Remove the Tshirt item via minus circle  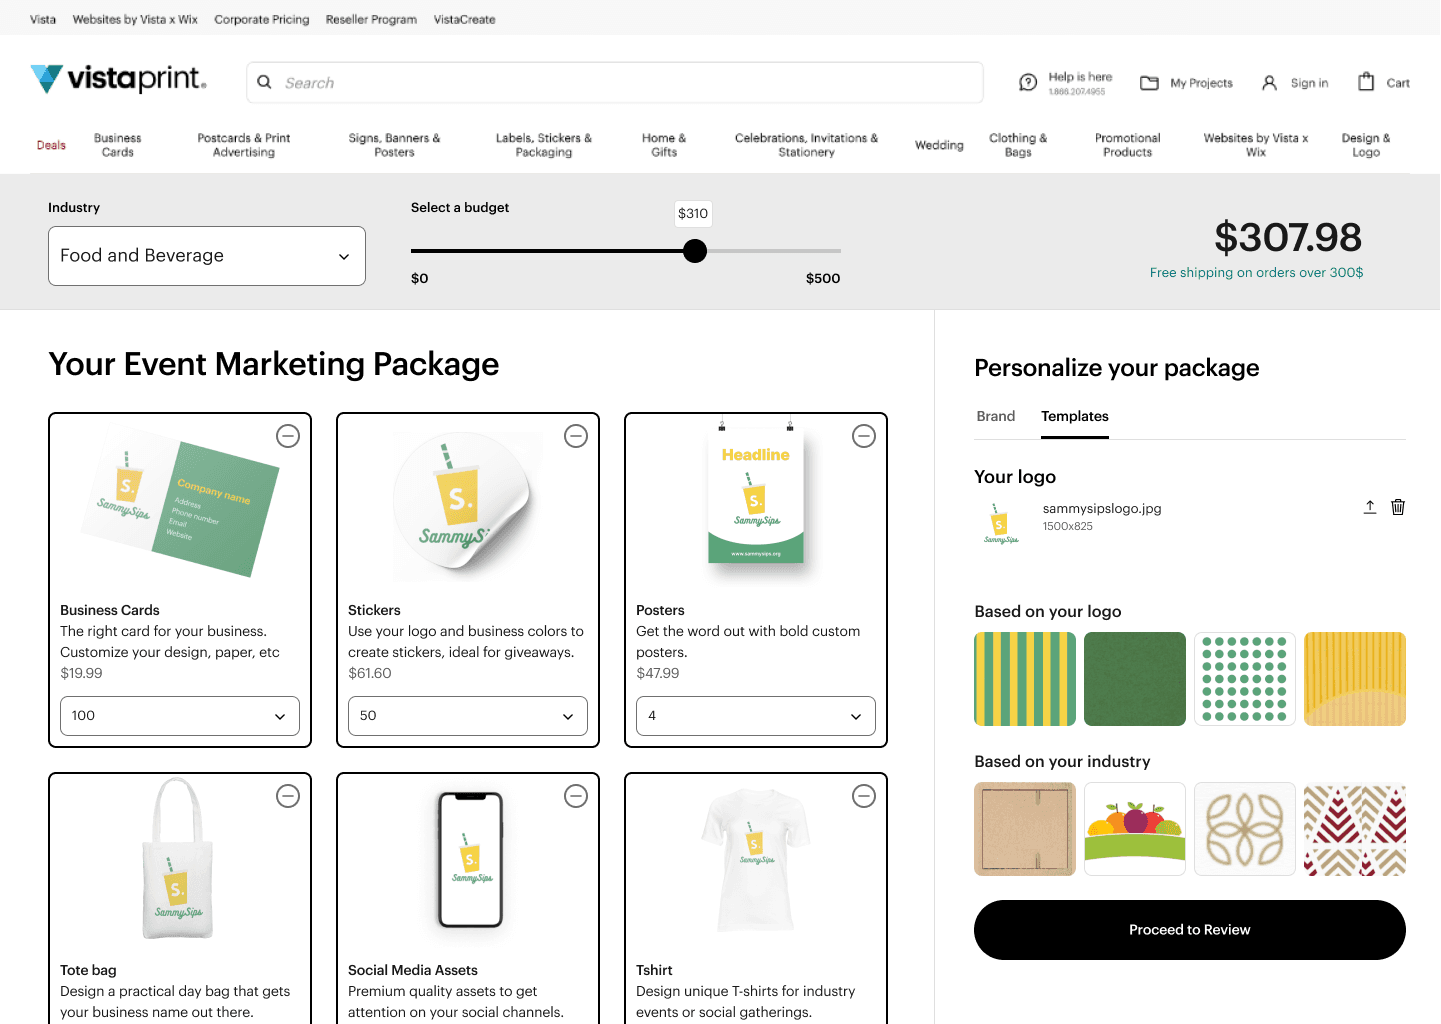click(864, 796)
